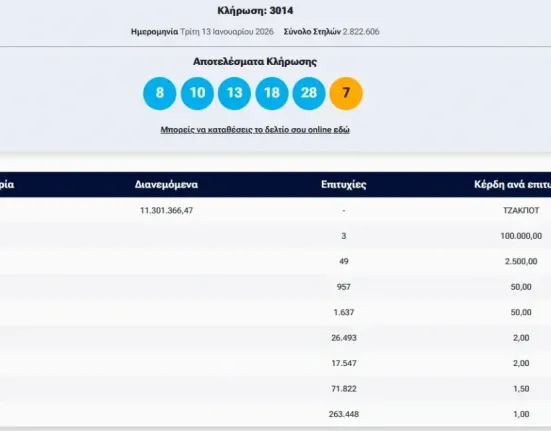
Task: Select the winners count 263.448
Action: click(x=344, y=414)
